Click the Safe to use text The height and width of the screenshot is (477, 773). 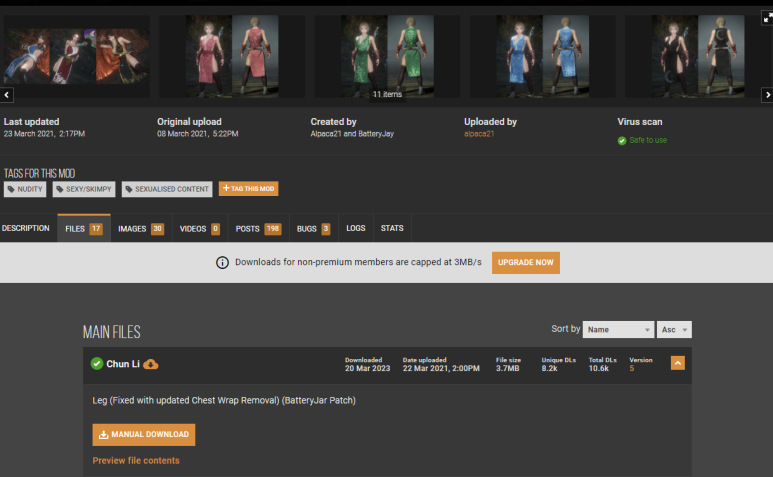point(648,140)
